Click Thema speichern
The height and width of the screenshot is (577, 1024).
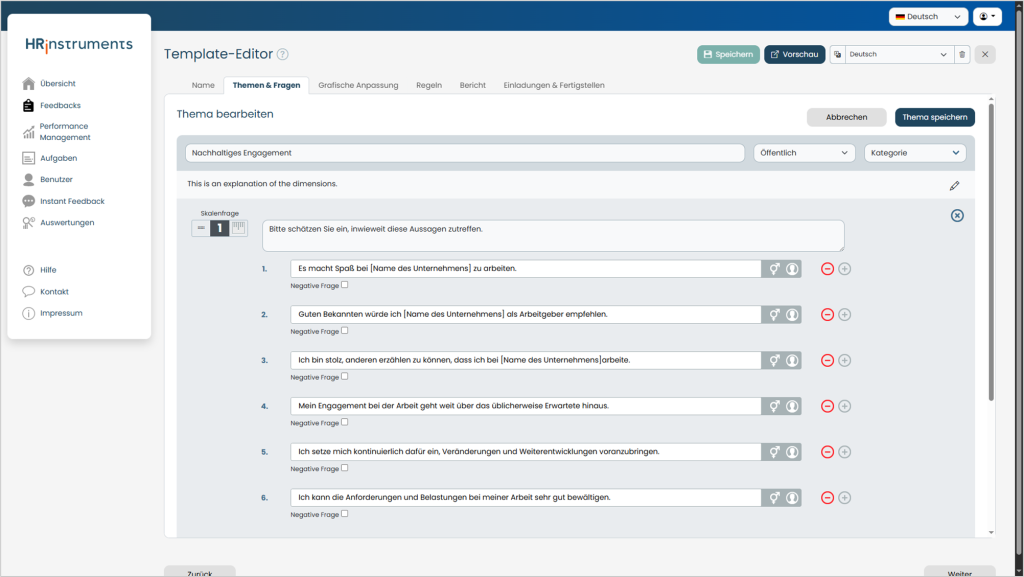[x=935, y=117]
